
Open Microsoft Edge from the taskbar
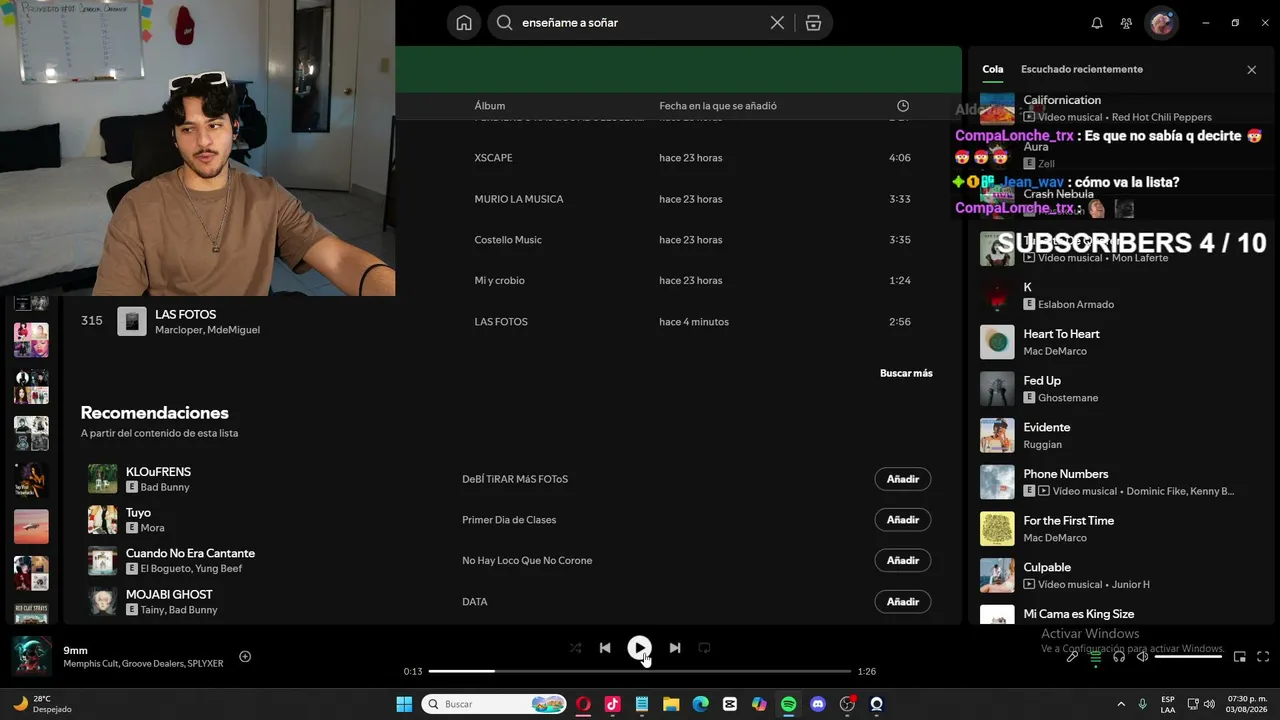click(701, 704)
